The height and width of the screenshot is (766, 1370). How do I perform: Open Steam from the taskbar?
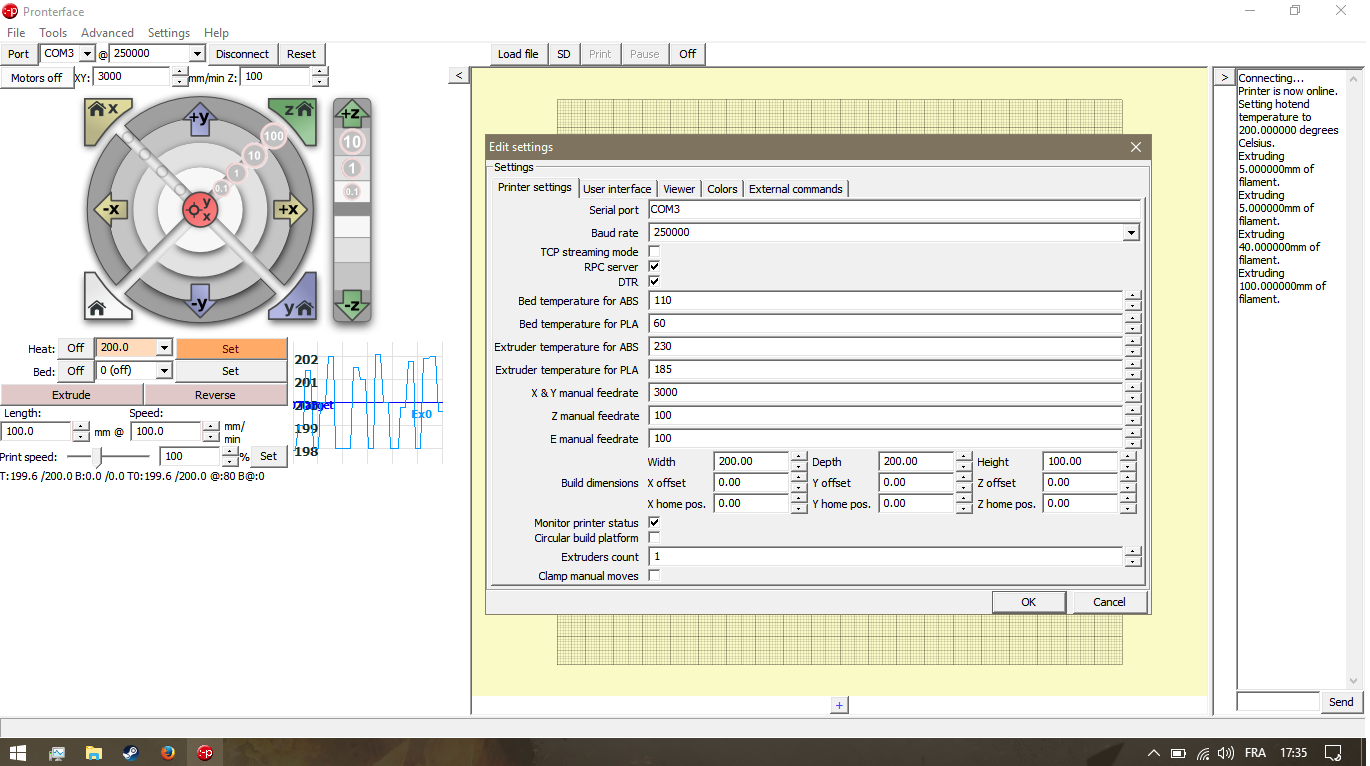131,752
